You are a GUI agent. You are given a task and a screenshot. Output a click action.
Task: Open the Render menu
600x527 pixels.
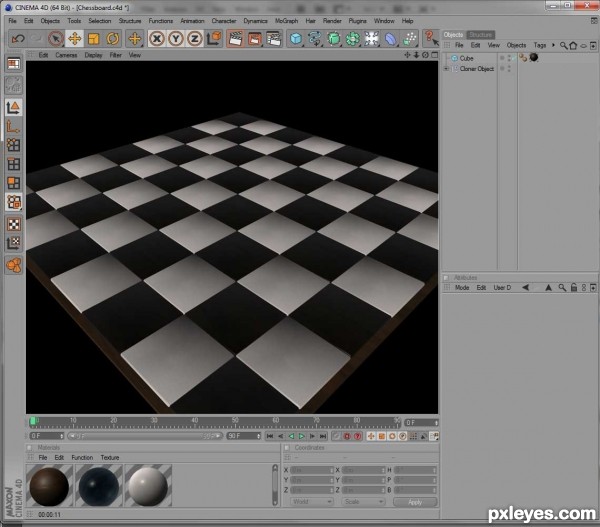(332, 21)
